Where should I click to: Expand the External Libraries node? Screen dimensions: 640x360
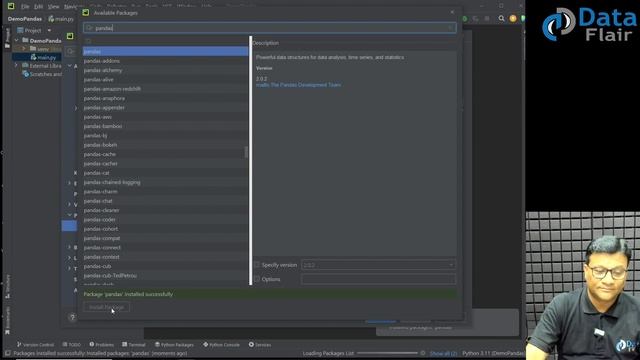[x=16, y=65]
